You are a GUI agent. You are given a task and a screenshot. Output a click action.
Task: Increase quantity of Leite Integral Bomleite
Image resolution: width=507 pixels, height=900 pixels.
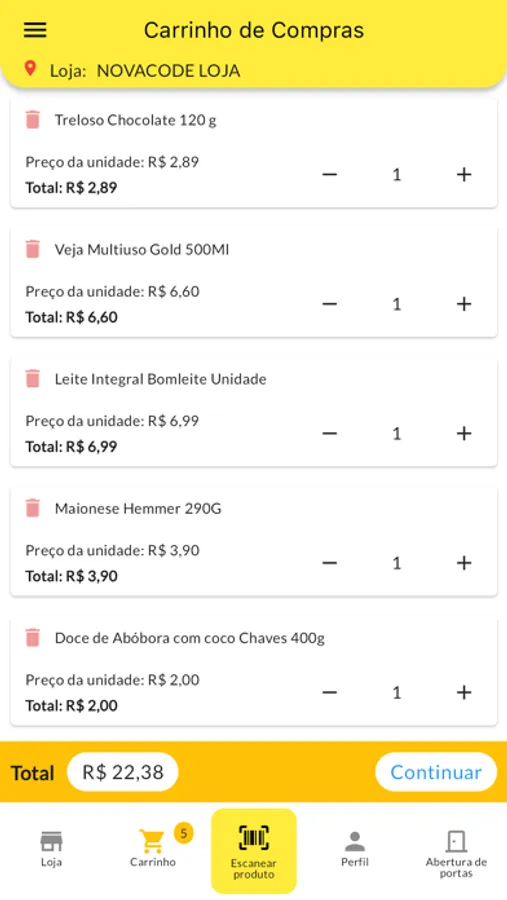[464, 433]
